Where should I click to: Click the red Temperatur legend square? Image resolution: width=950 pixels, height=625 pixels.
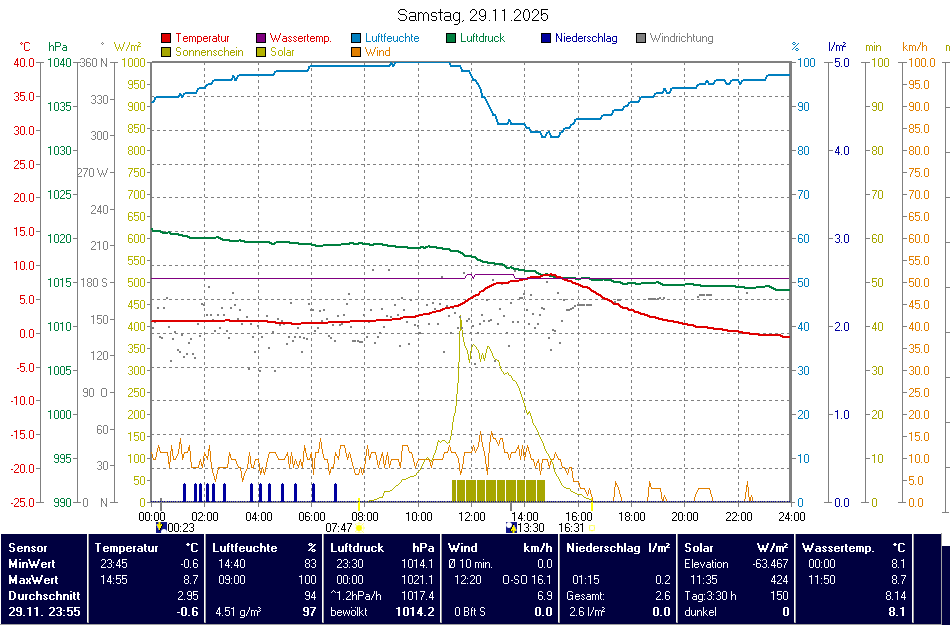tap(166, 39)
